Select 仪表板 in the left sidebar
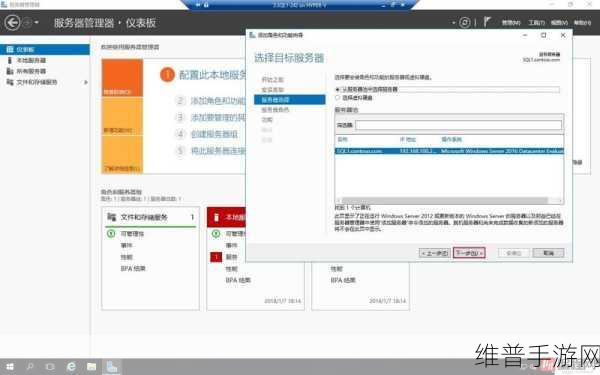The width and height of the screenshot is (600, 375). point(45,49)
